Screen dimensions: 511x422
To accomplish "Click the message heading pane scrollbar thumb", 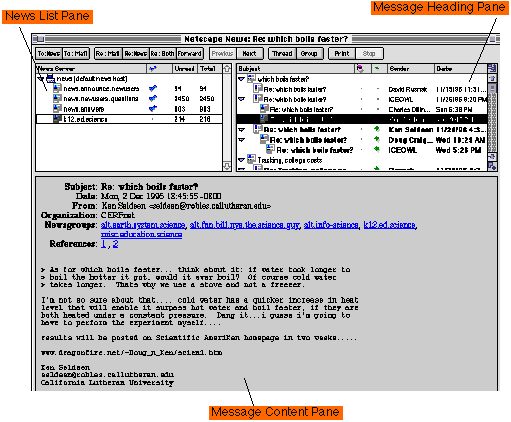I will click(492, 88).
